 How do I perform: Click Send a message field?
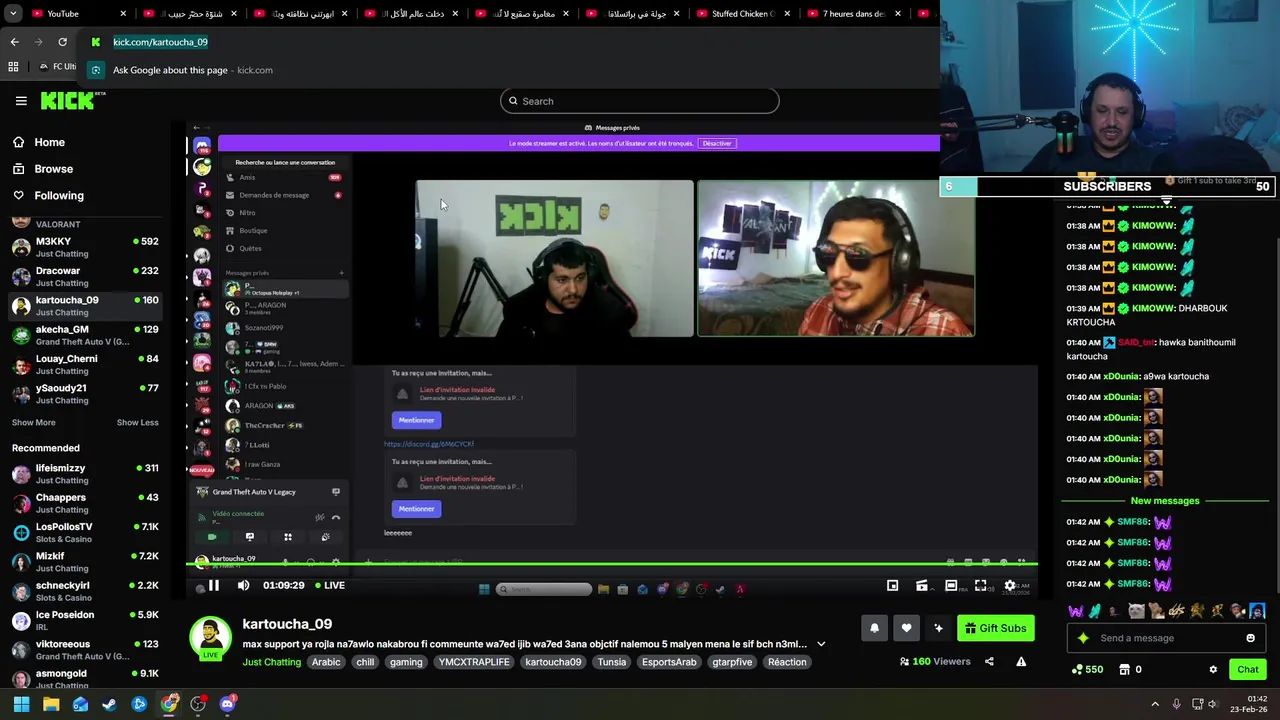(1166, 638)
